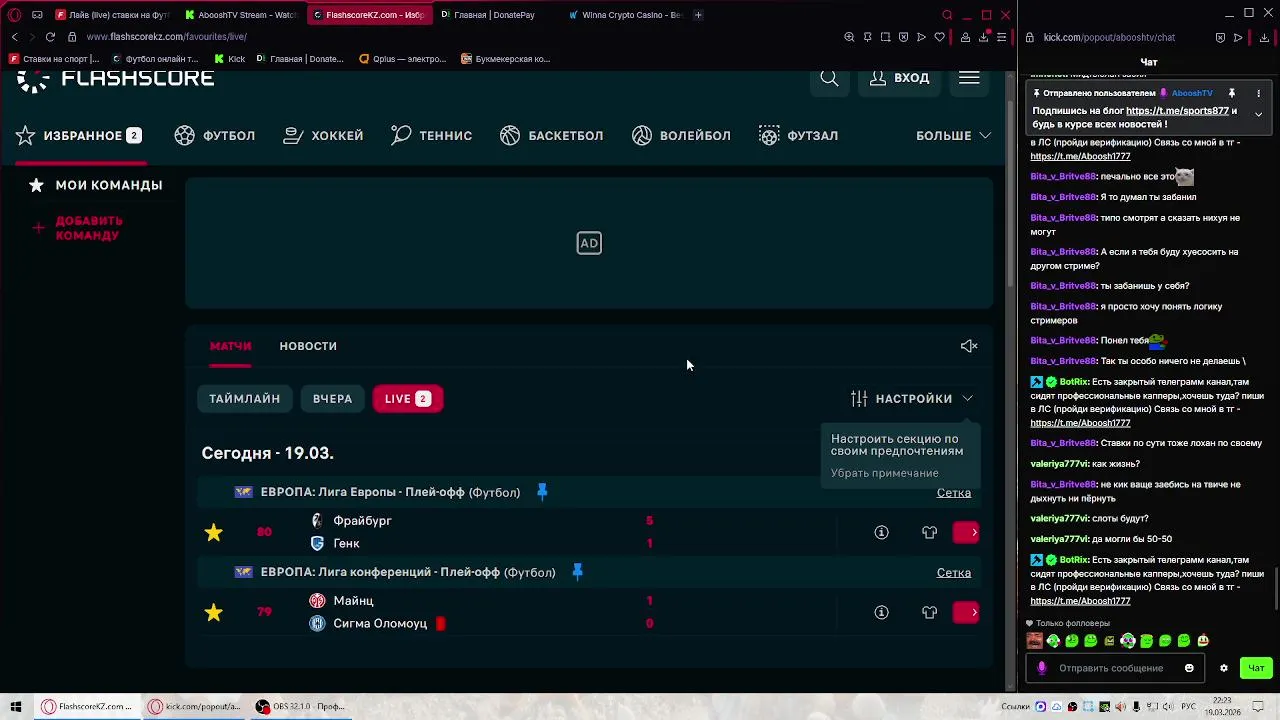The width and height of the screenshot is (1280, 720).
Task: Click the jersey icon in Фрайбург row
Action: tap(929, 533)
